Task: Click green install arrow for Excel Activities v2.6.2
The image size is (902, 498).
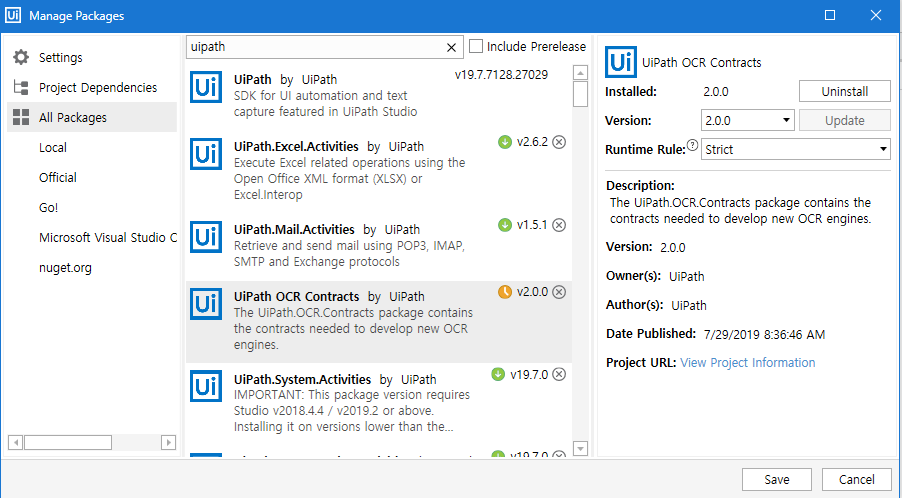Action: 504,142
